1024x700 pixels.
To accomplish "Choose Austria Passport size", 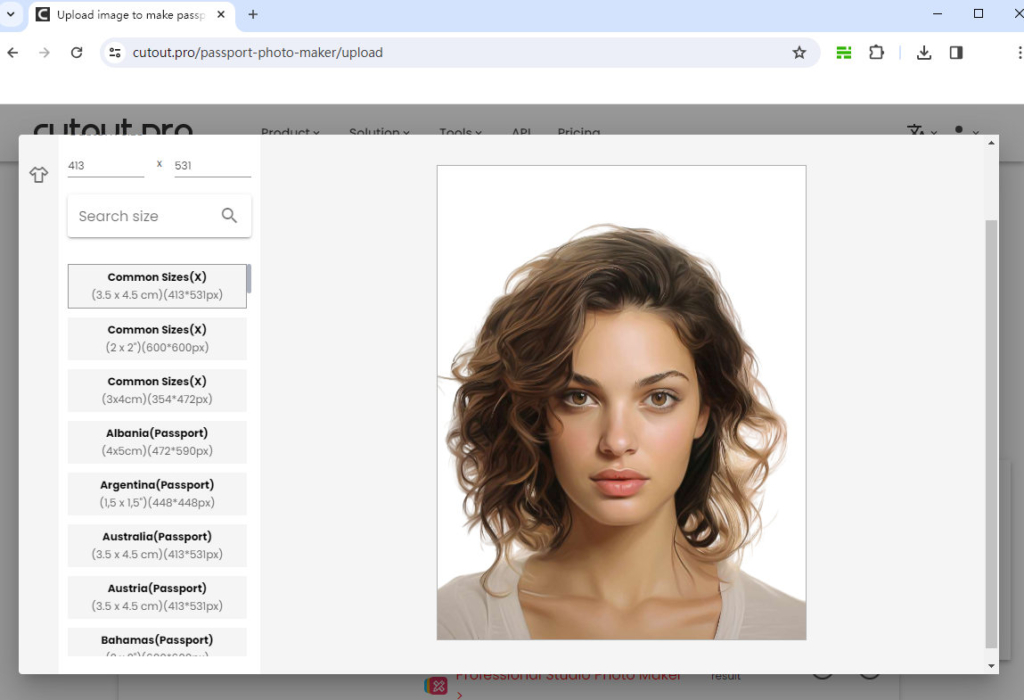I will pos(157,597).
